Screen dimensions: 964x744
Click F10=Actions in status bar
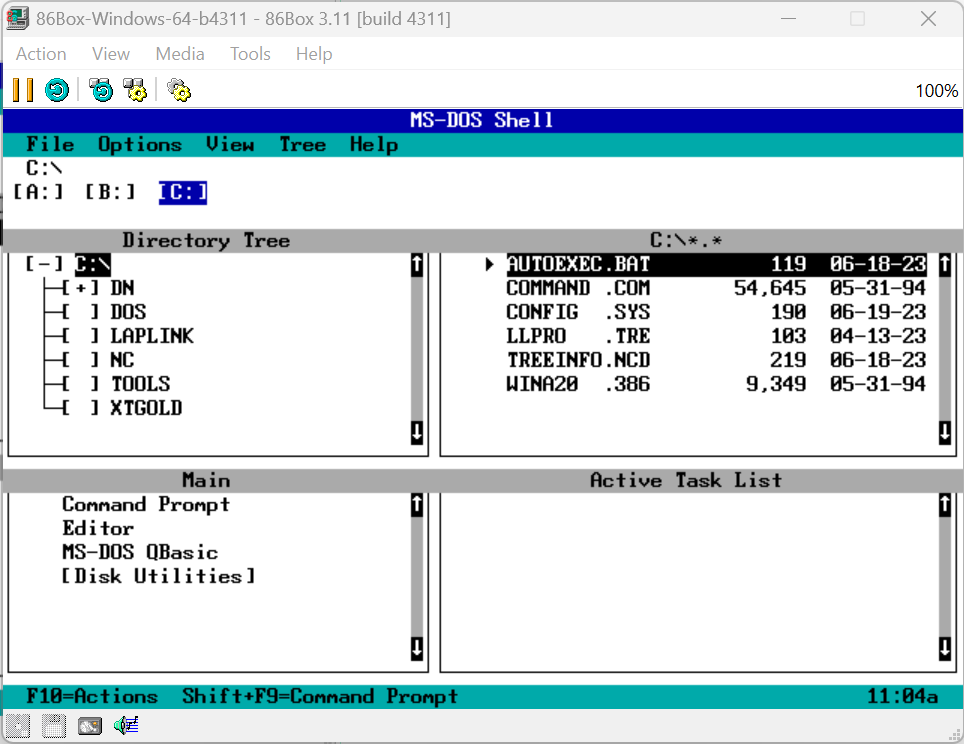(x=92, y=697)
